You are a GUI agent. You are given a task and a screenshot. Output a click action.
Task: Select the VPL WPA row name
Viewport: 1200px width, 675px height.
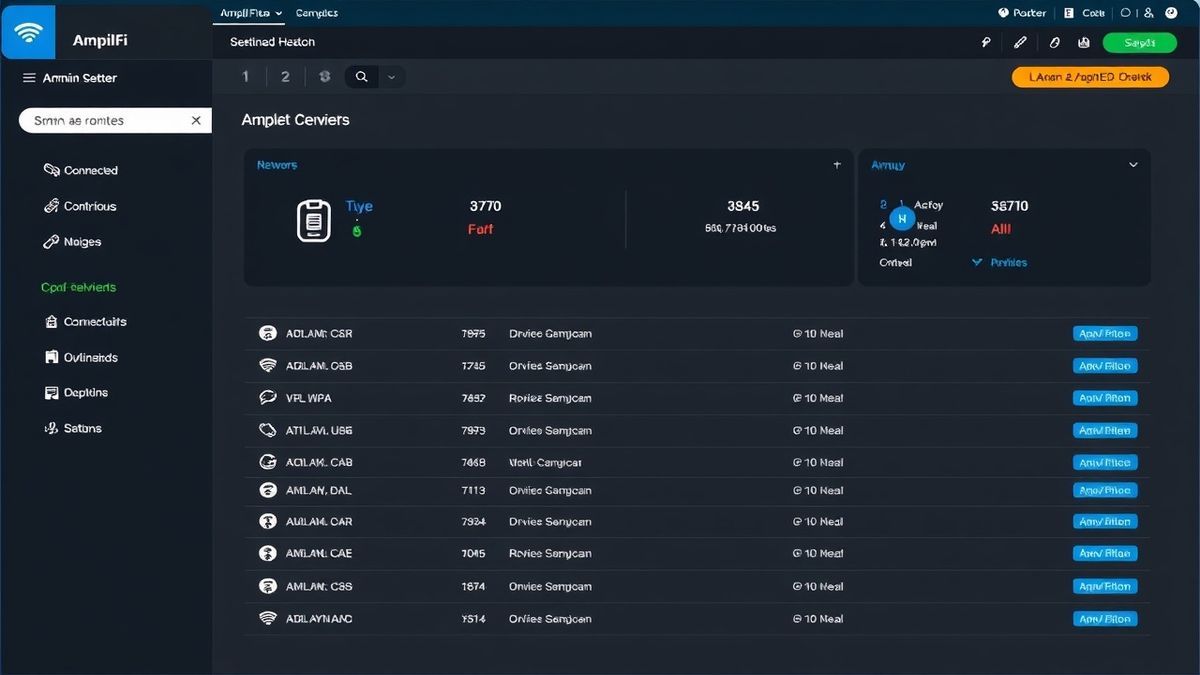click(x=309, y=398)
